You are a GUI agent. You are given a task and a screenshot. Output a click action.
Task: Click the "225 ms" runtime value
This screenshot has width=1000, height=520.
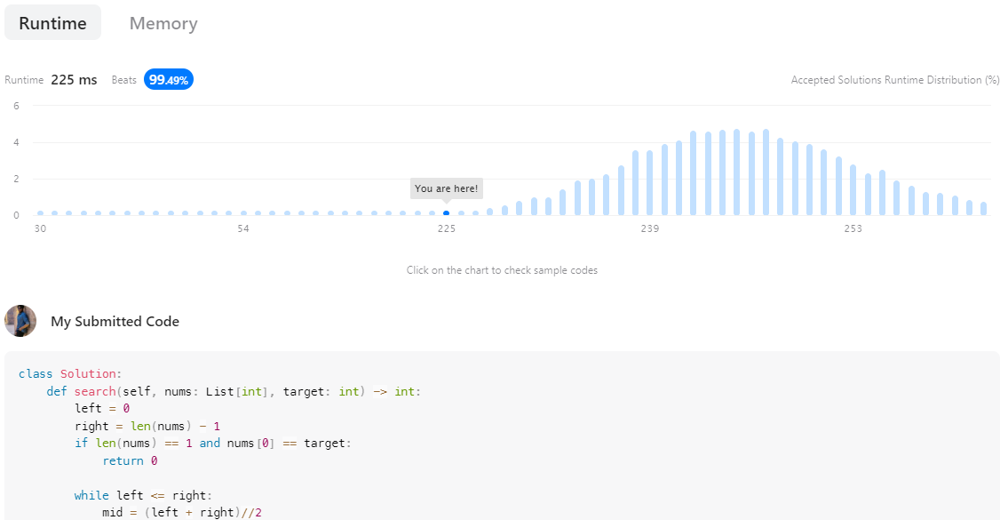tap(74, 80)
